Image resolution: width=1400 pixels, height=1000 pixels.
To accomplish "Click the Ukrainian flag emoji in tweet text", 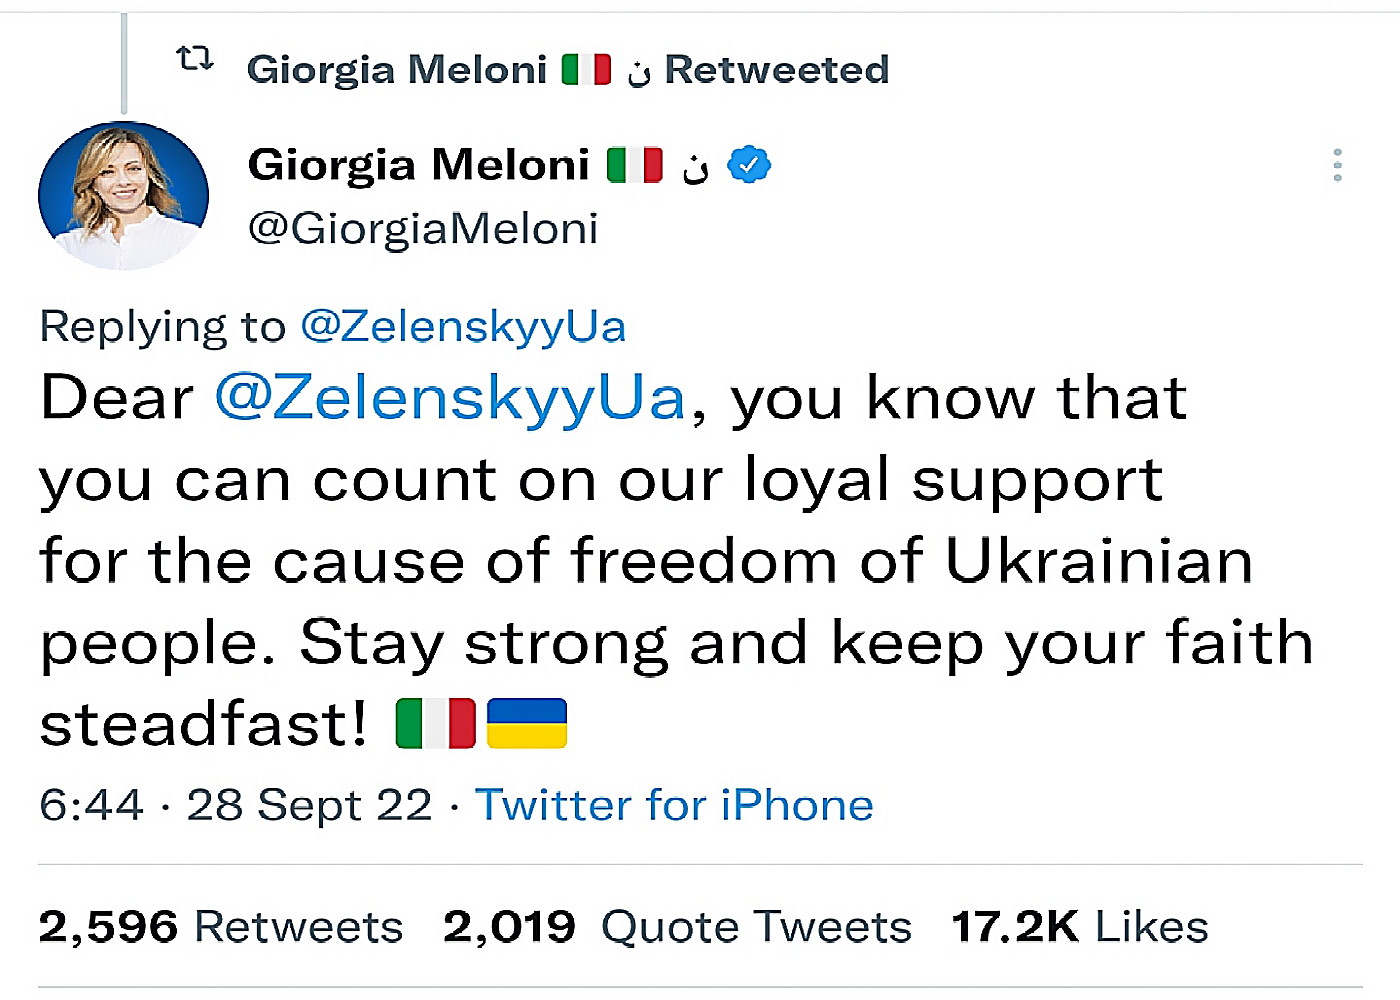I will (x=527, y=723).
